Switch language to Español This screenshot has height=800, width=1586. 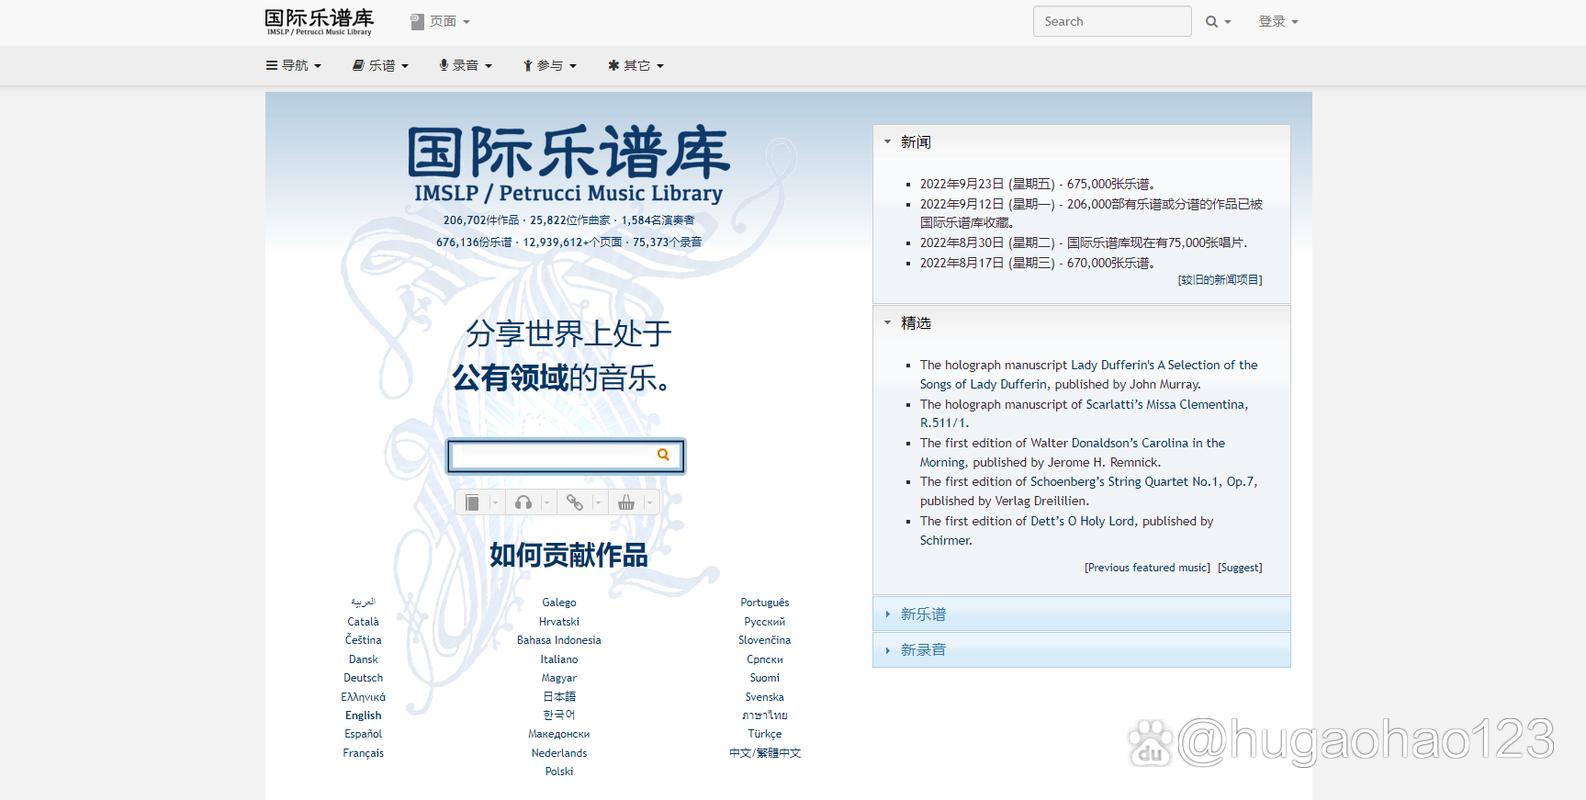click(x=363, y=734)
